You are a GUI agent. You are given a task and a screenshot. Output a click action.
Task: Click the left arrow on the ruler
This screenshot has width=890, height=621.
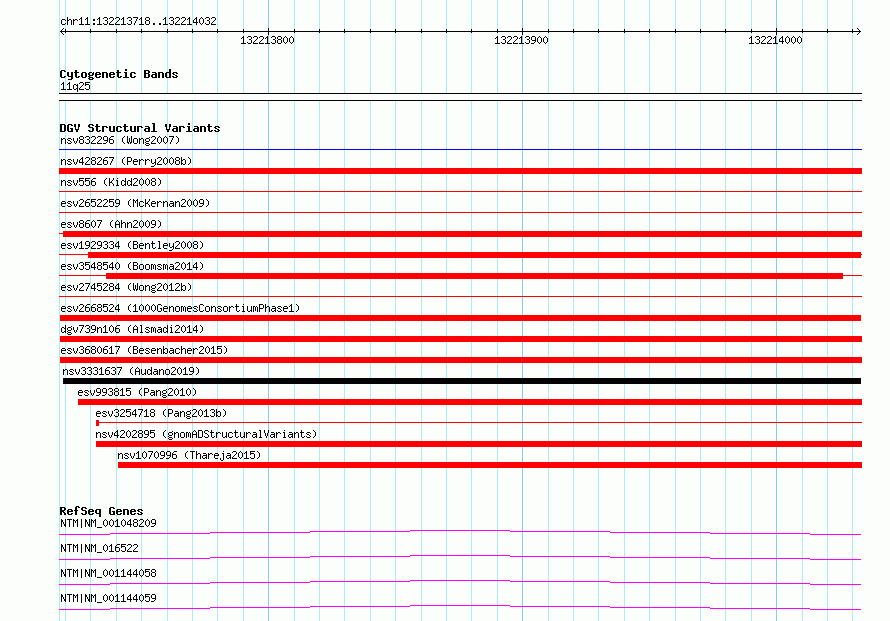coord(63,32)
